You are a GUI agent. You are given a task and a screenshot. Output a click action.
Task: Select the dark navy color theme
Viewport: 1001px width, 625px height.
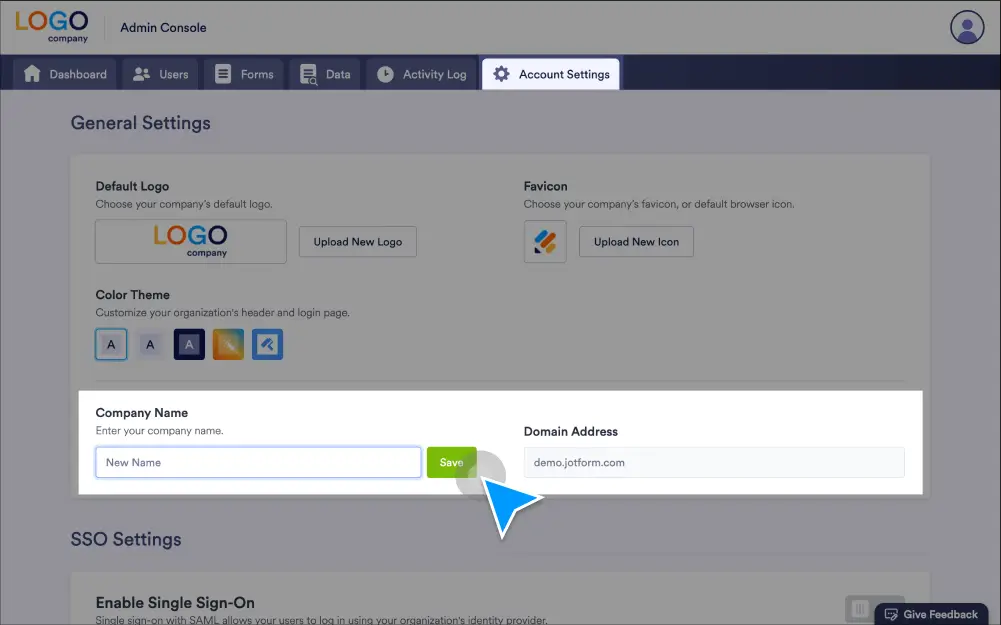[189, 345]
